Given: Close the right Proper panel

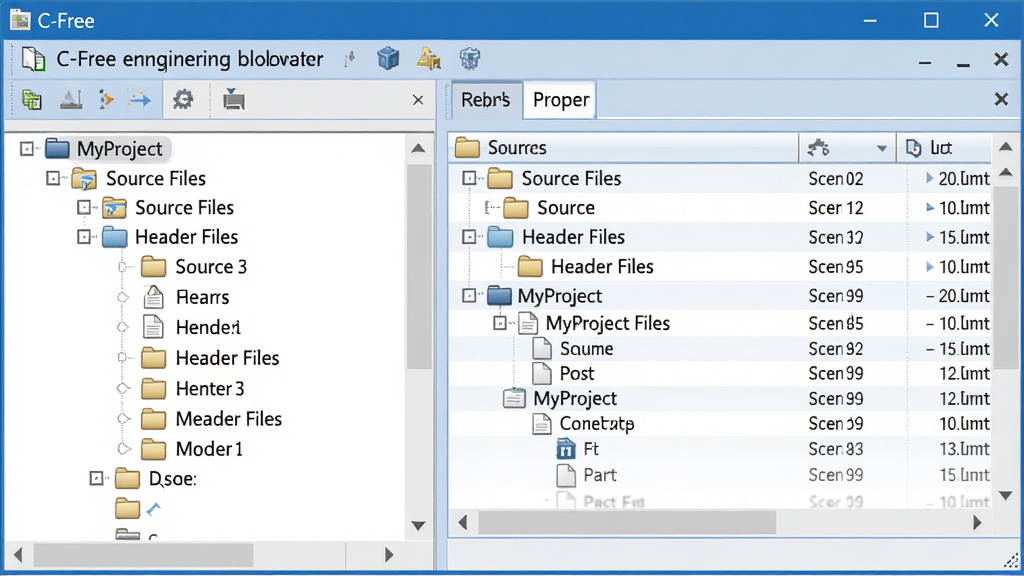Looking at the screenshot, I should point(1001,99).
